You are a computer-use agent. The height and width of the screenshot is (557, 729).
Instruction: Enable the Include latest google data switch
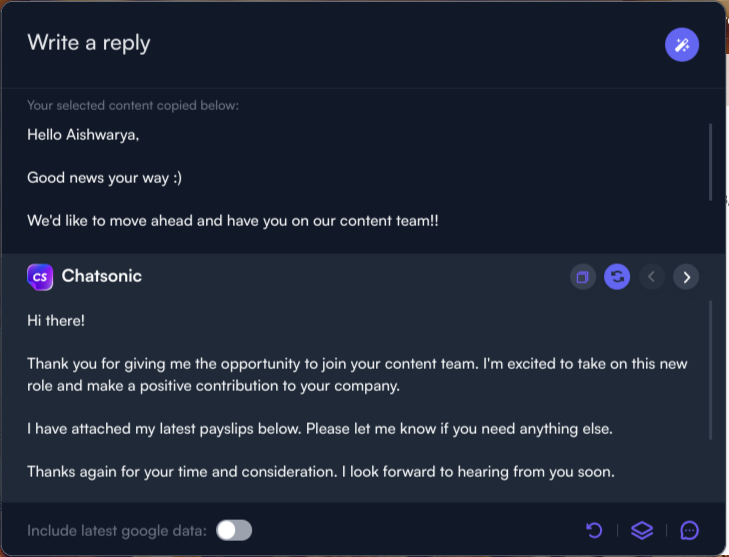(234, 530)
